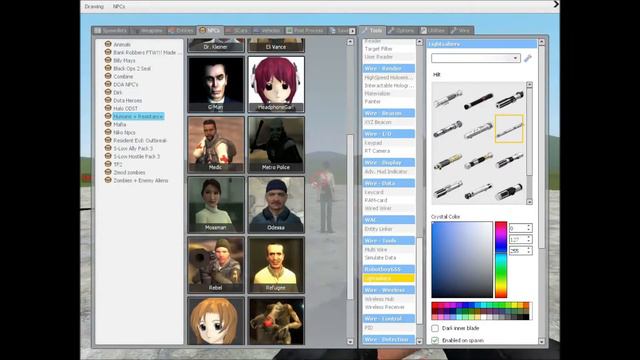Choose the gold-accented lightsaber hilt
640x360 pixels.
pyautogui.click(x=448, y=162)
